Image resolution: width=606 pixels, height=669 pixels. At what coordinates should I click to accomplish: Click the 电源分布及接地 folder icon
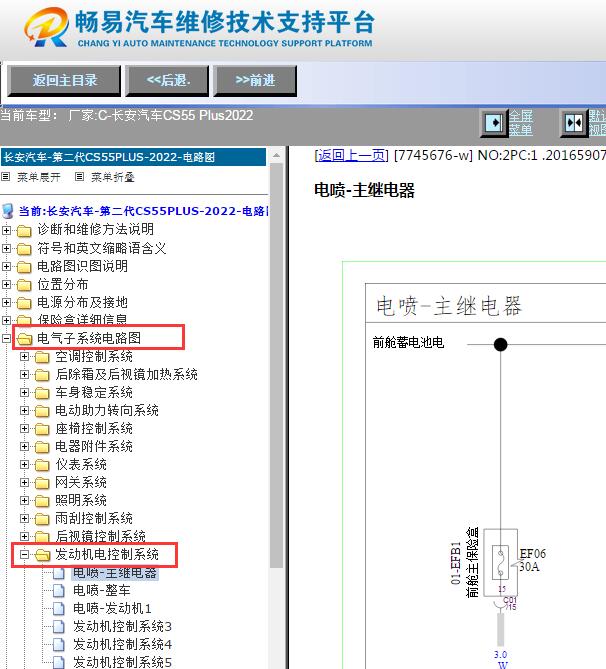24,303
